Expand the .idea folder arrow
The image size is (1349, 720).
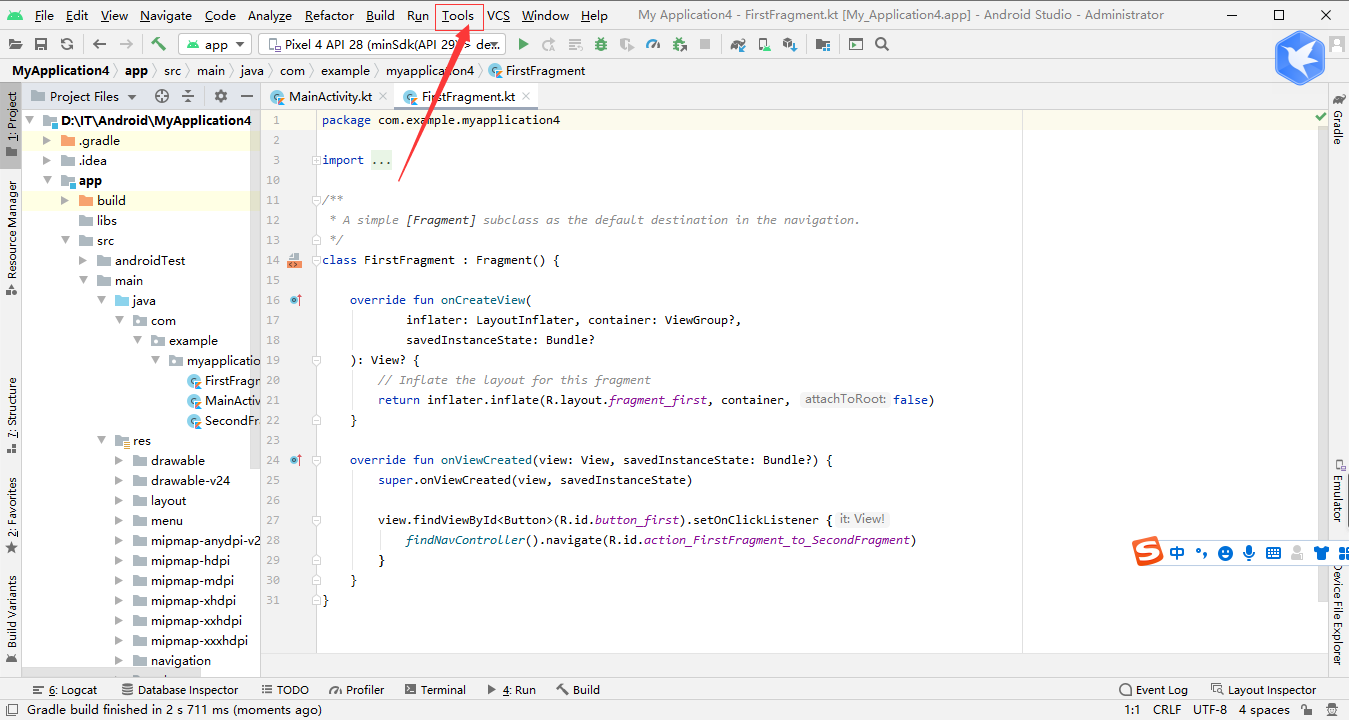click(x=46, y=160)
